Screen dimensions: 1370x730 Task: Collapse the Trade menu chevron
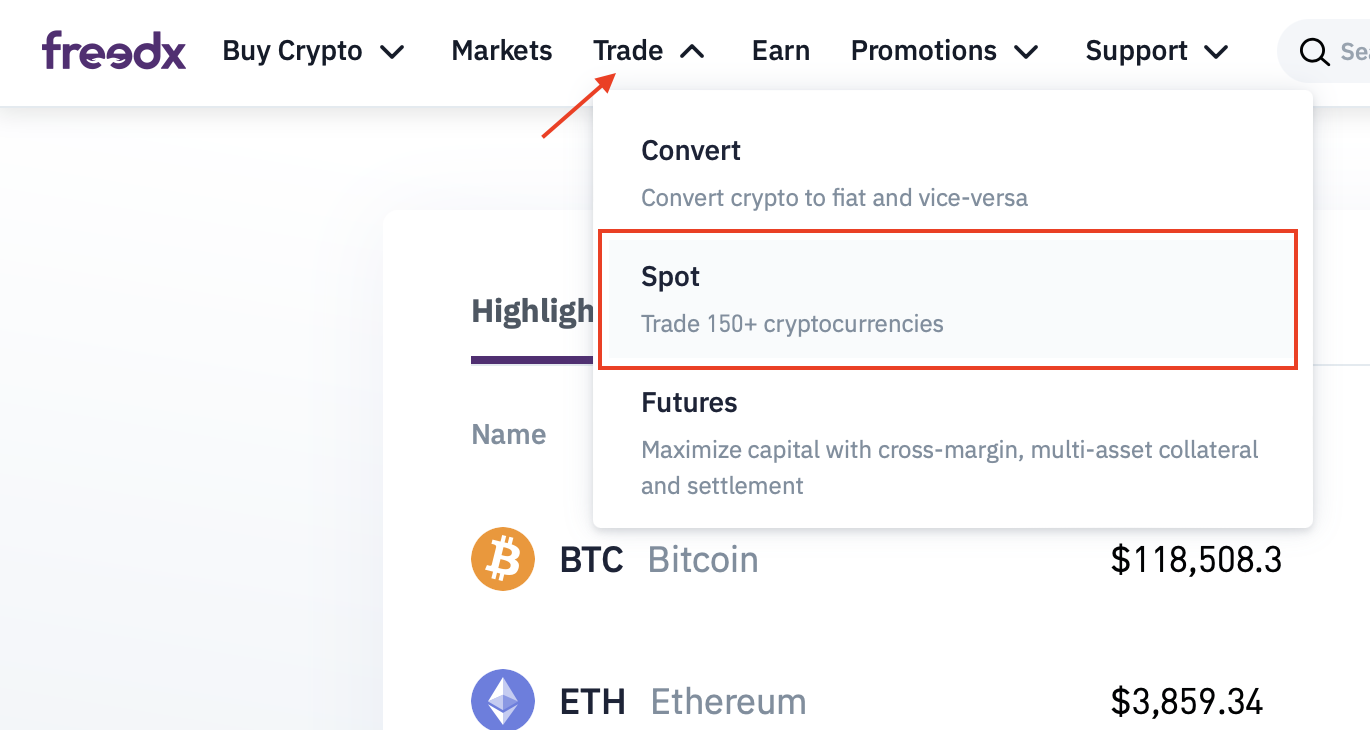692,52
